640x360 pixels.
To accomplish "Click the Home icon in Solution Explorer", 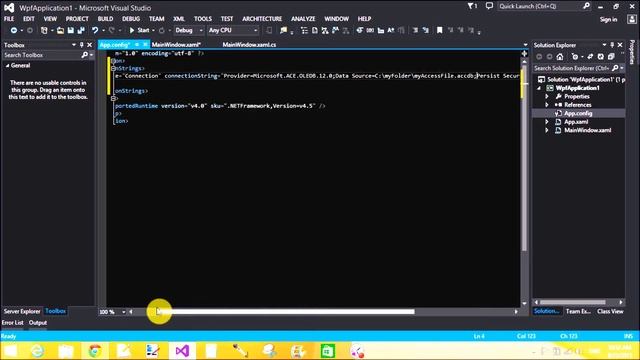I will click(560, 57).
